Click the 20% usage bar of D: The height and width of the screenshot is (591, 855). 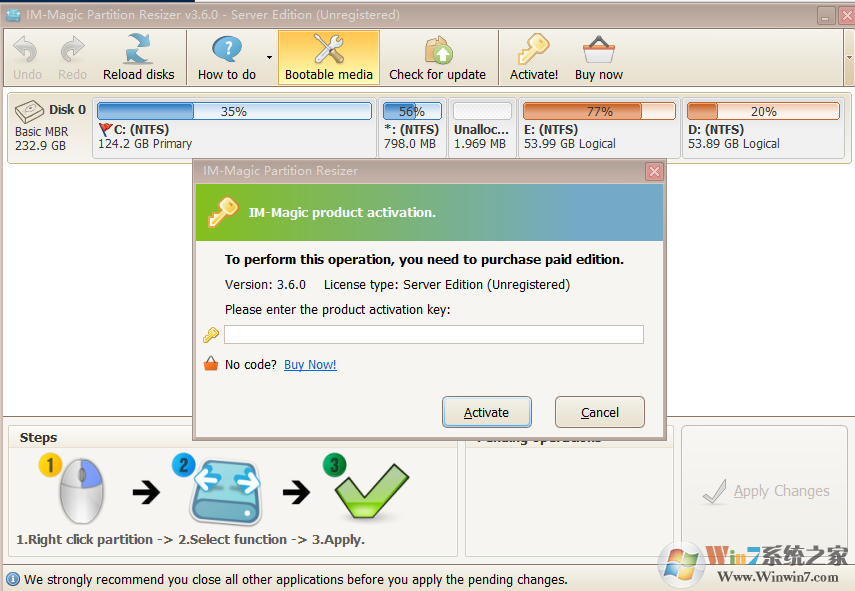click(763, 111)
